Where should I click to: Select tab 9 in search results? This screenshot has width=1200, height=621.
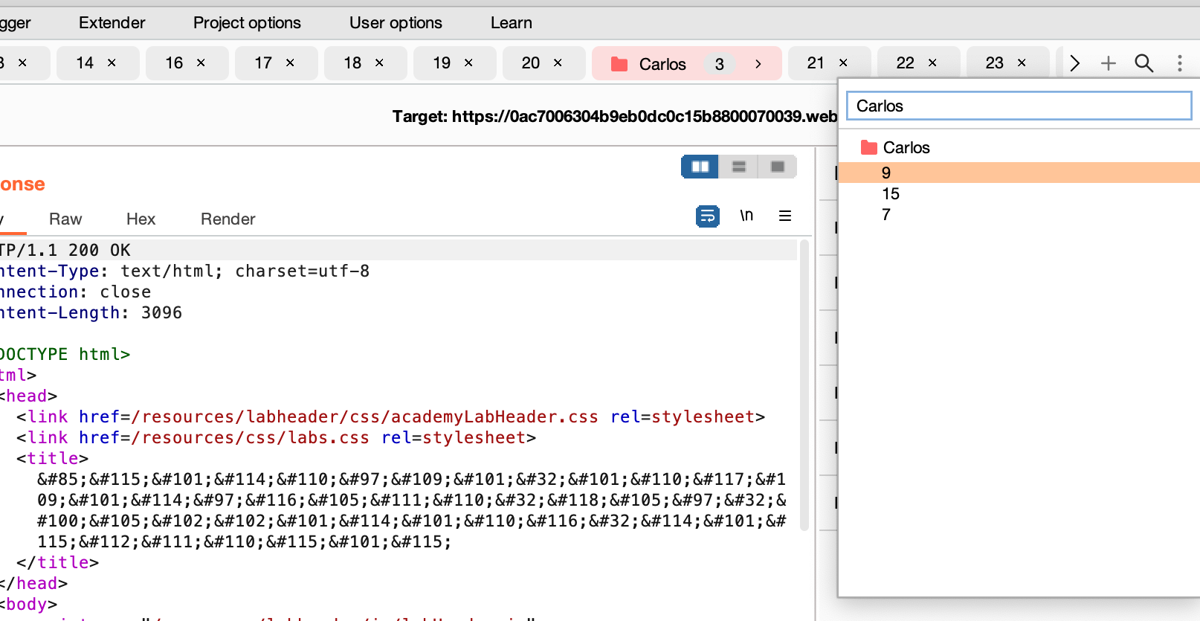(x=1019, y=173)
